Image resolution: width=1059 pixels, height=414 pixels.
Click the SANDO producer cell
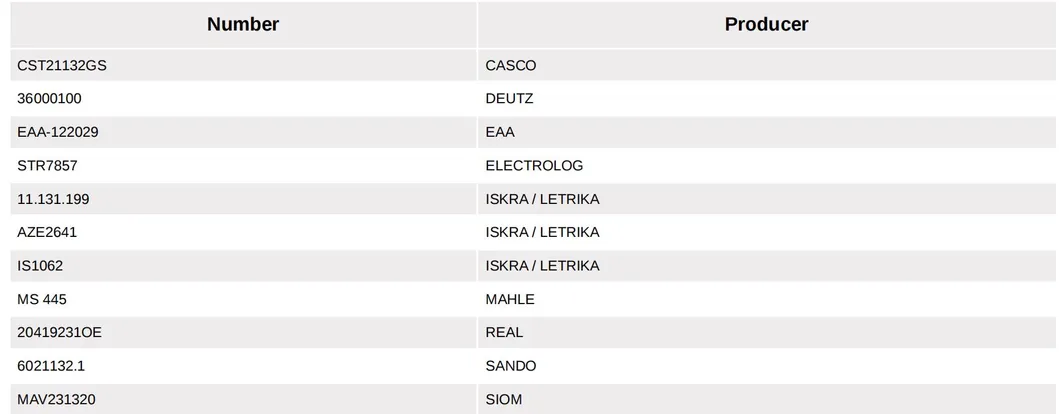tap(511, 366)
